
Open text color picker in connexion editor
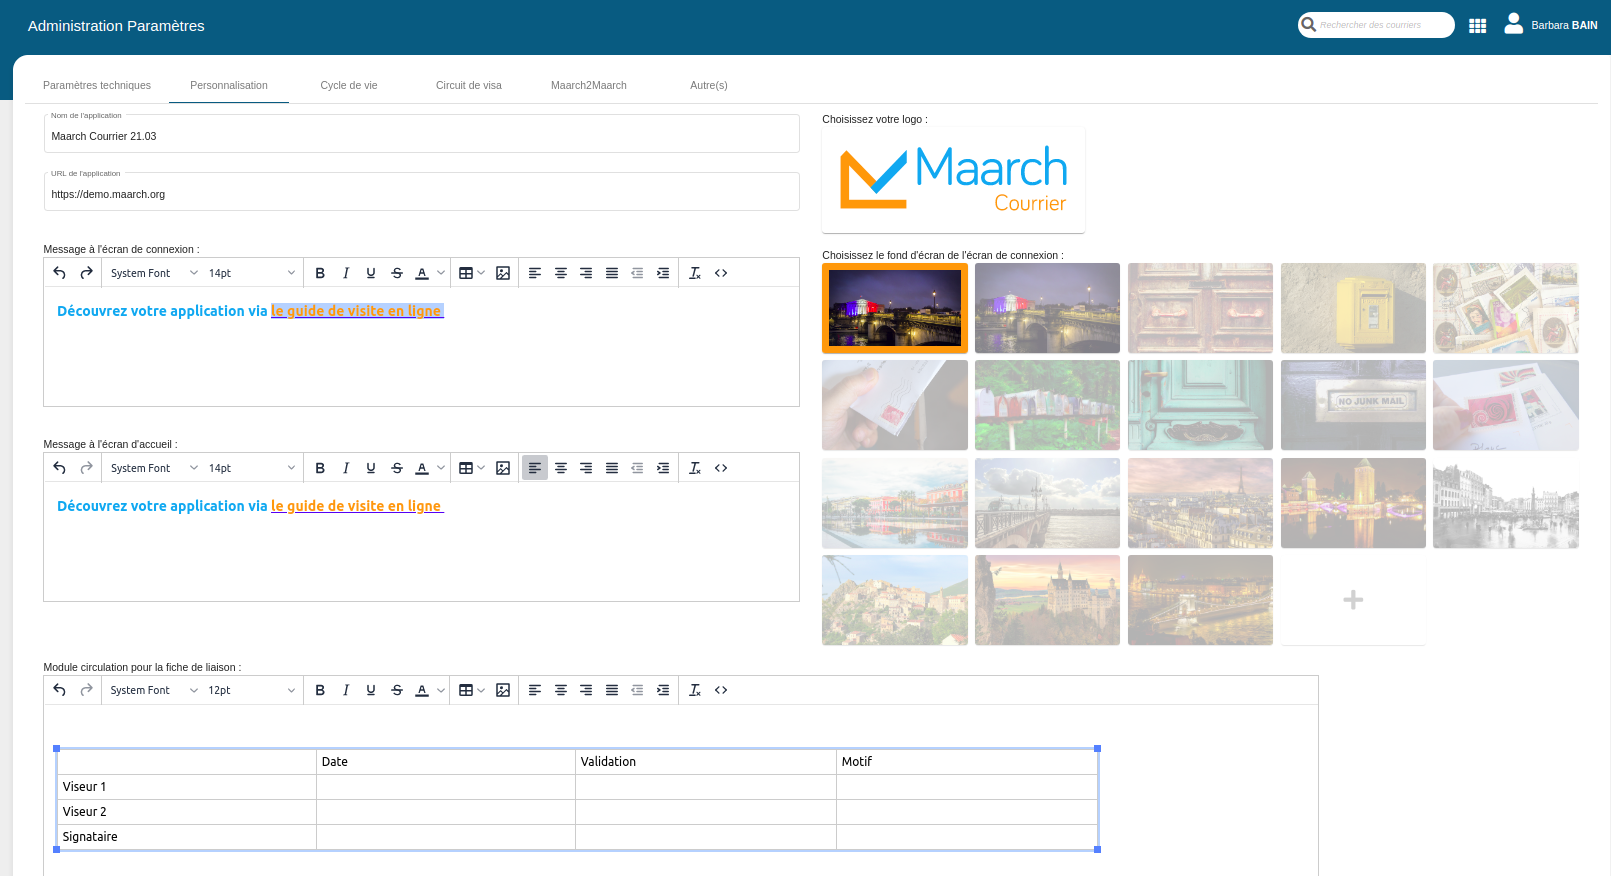[x=440, y=273]
